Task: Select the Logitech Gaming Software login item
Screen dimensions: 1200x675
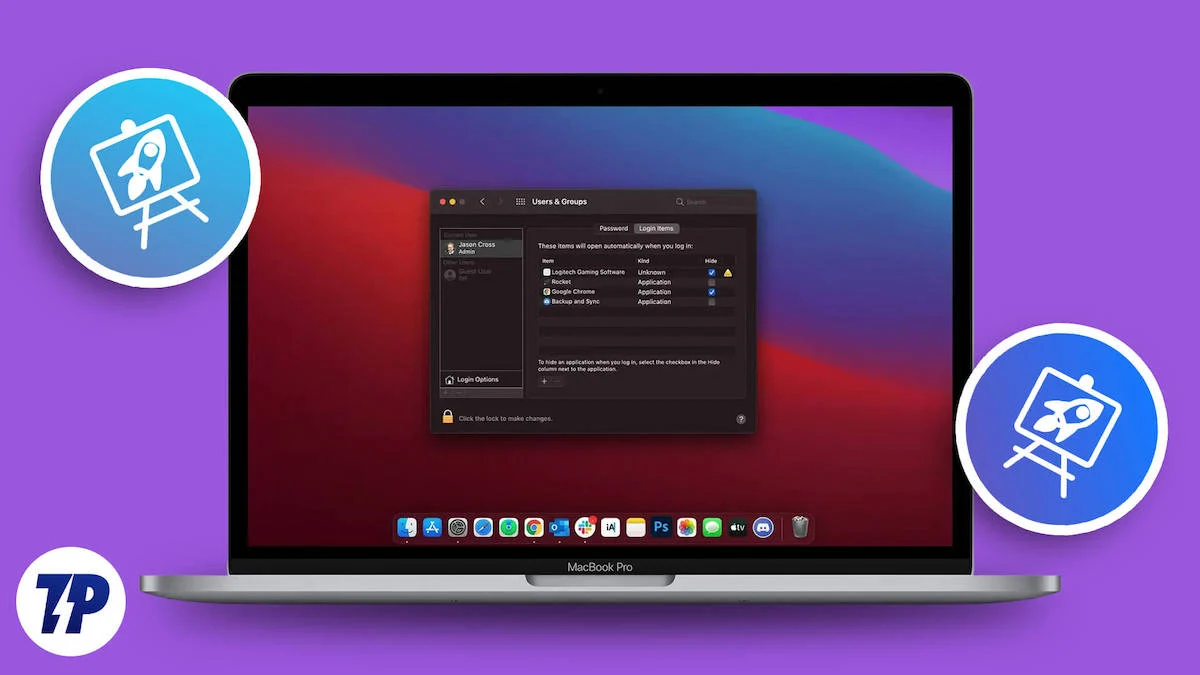Action: [637, 272]
